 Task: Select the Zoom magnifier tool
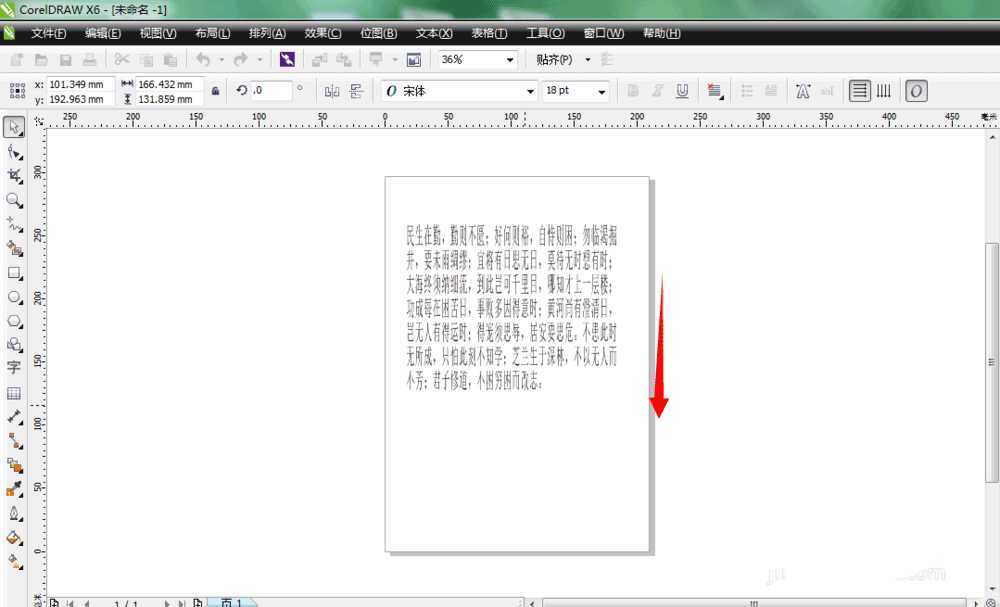click(x=14, y=200)
